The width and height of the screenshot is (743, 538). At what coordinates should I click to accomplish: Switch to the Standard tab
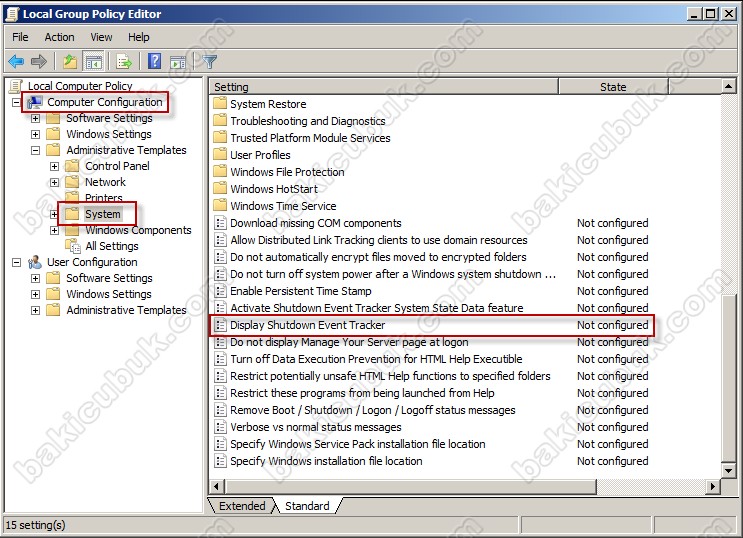307,506
